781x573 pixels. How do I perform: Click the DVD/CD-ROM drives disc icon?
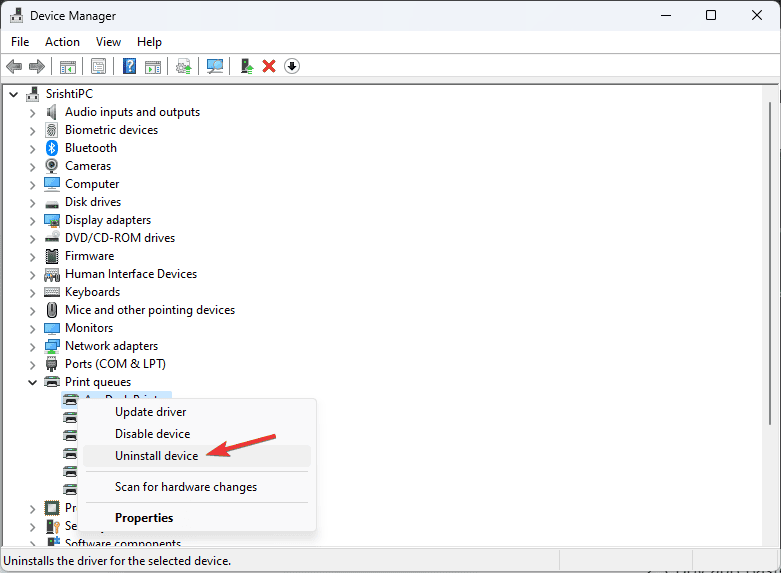tap(52, 238)
